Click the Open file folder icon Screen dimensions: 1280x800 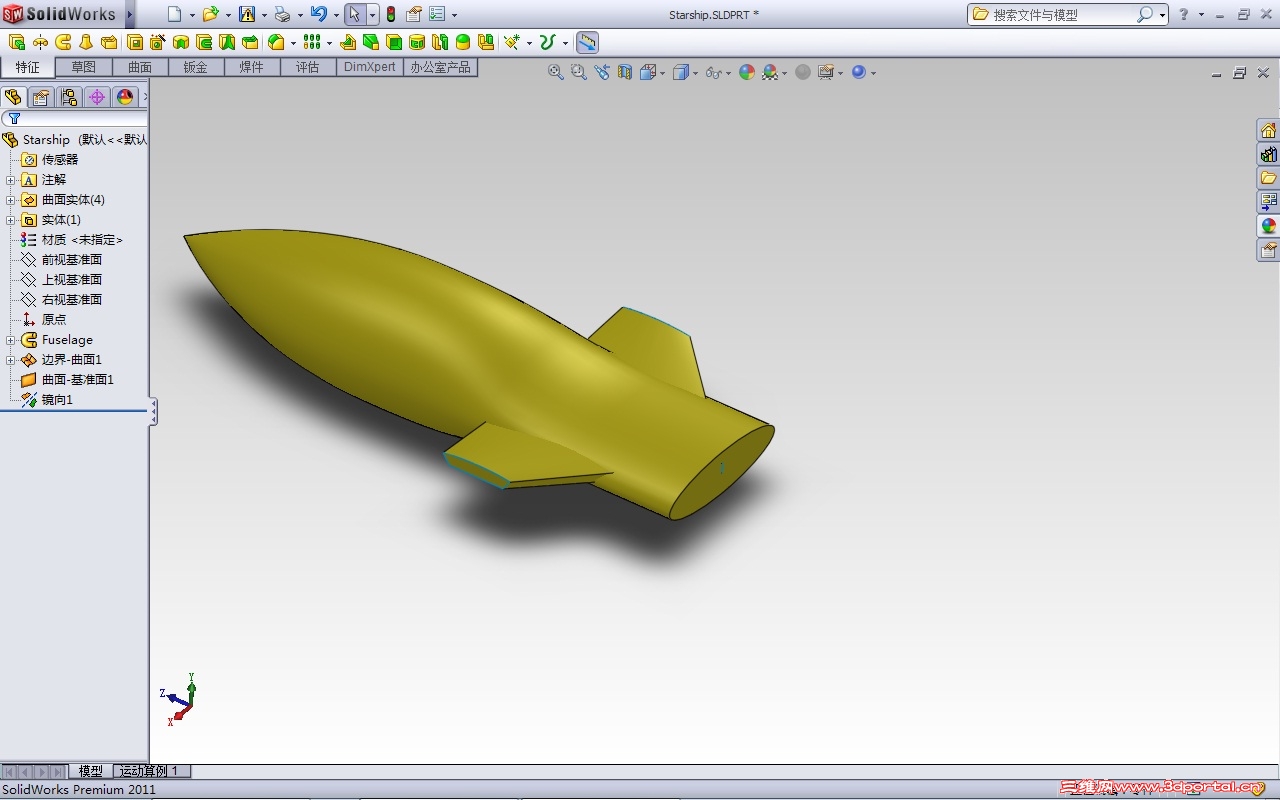point(210,14)
